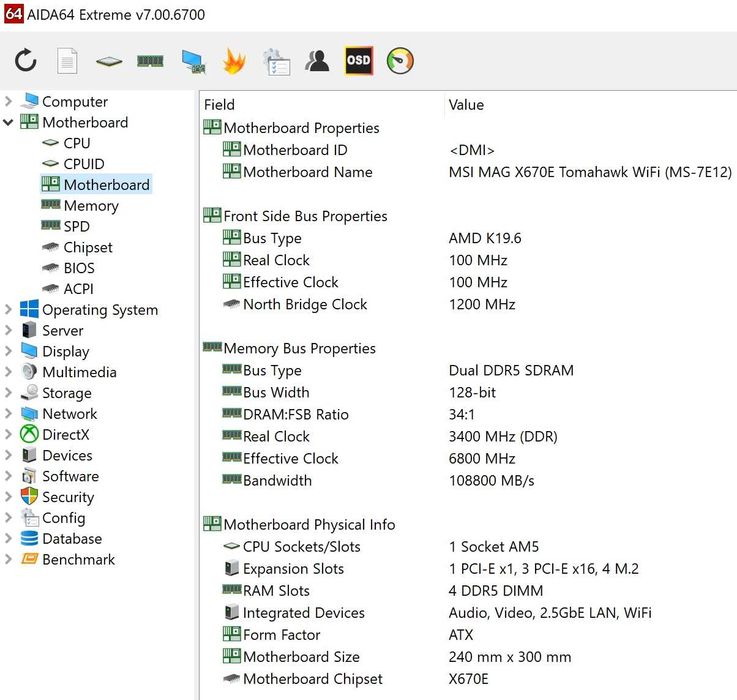
Task: Expand the DirectX tree node
Action: [x=8, y=434]
